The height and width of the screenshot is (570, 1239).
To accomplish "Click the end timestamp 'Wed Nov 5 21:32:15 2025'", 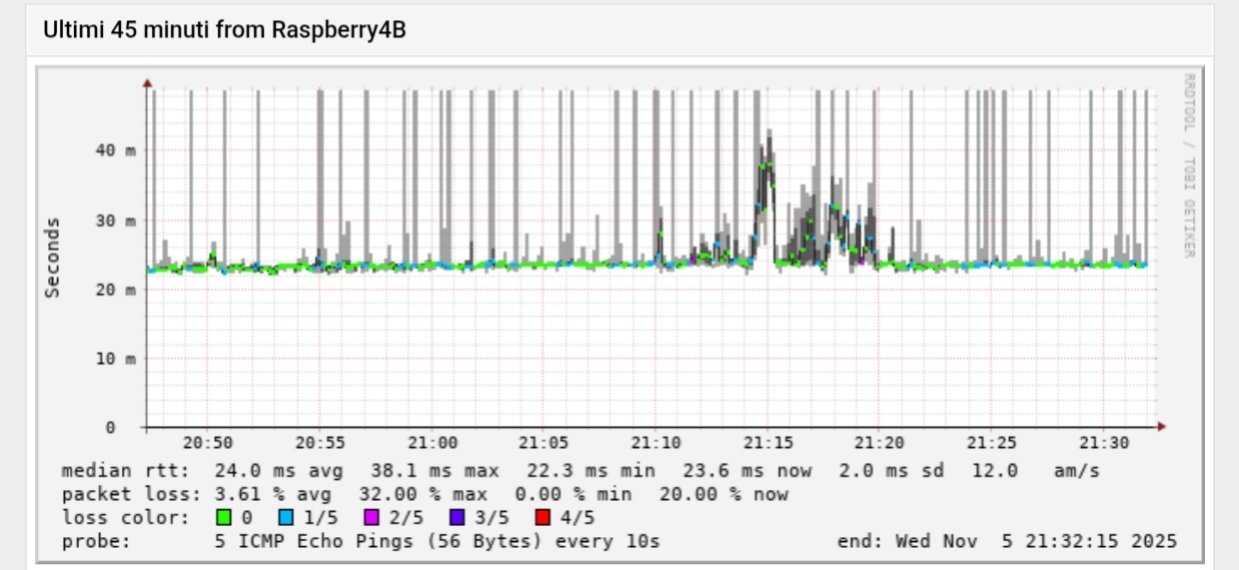I will [x=1036, y=541].
